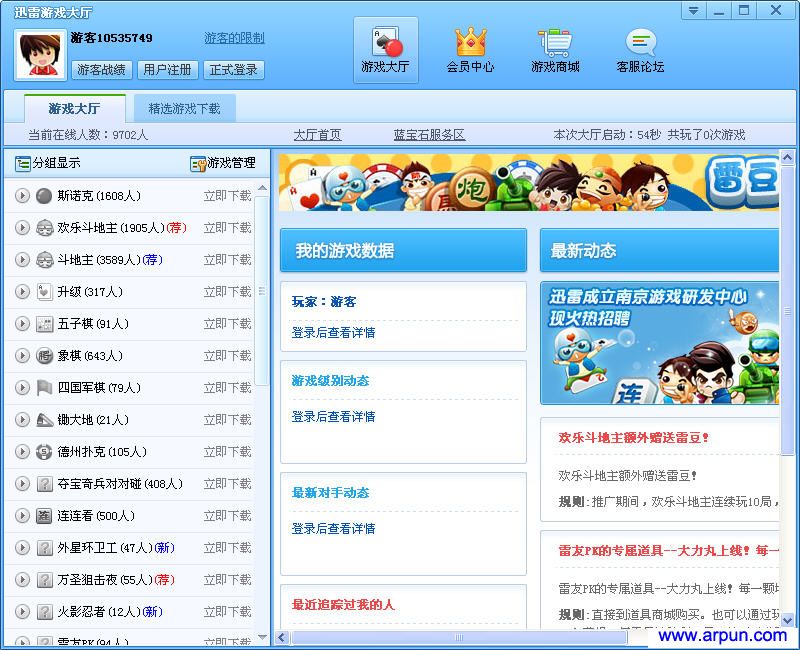800x650 pixels.
Task: Click the 五子棋 board icon
Action: [44, 324]
